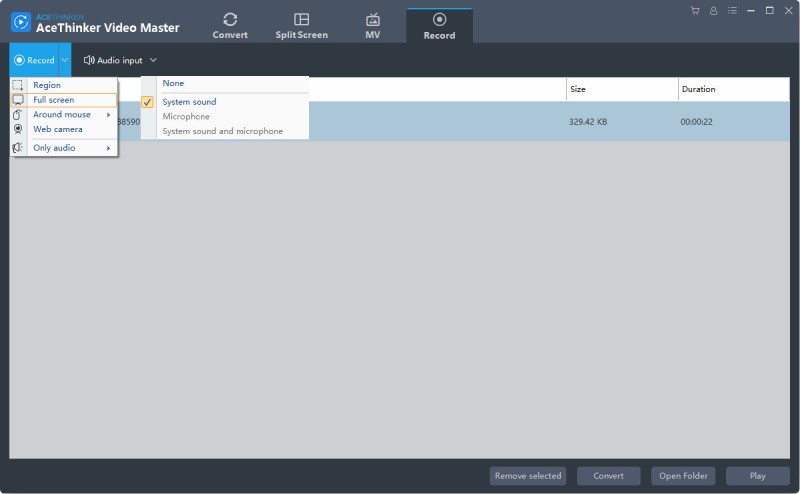Switch to the MV tab

(372, 26)
